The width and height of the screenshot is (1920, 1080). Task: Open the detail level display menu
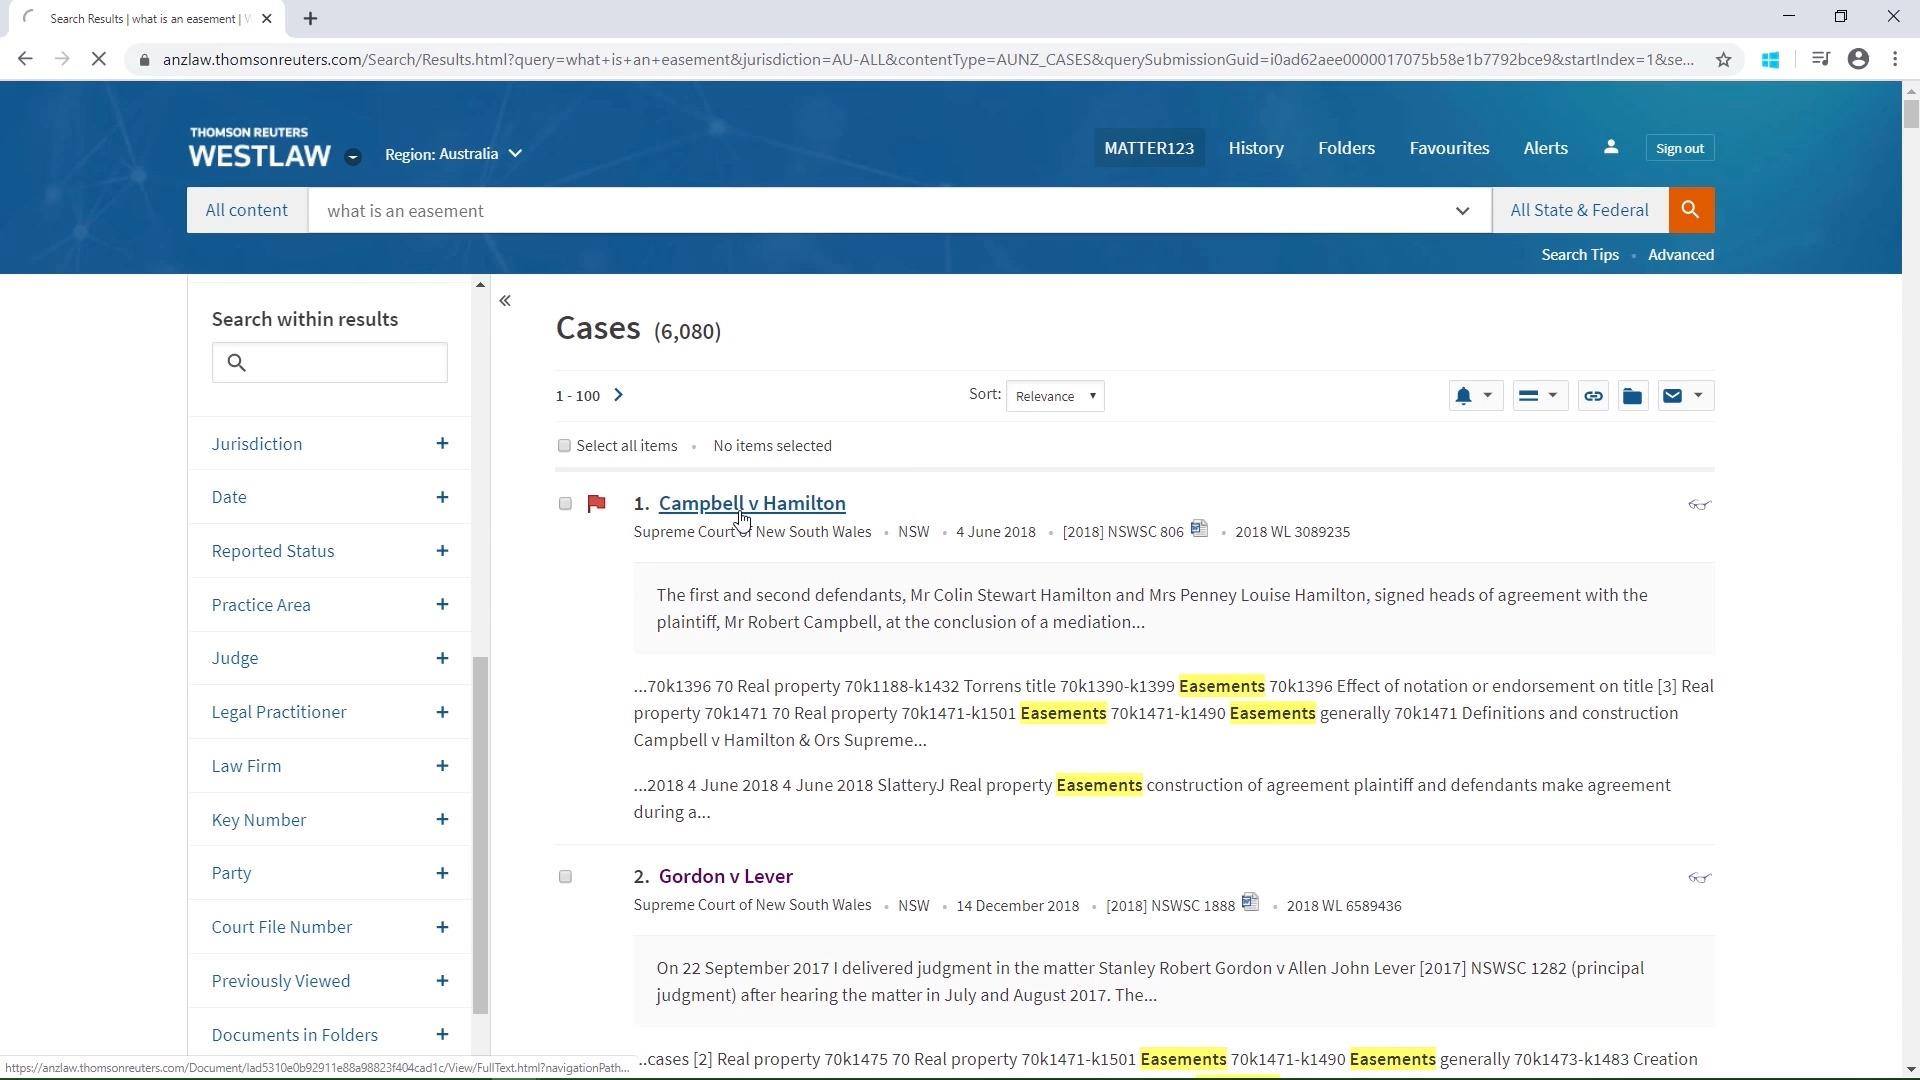1539,396
